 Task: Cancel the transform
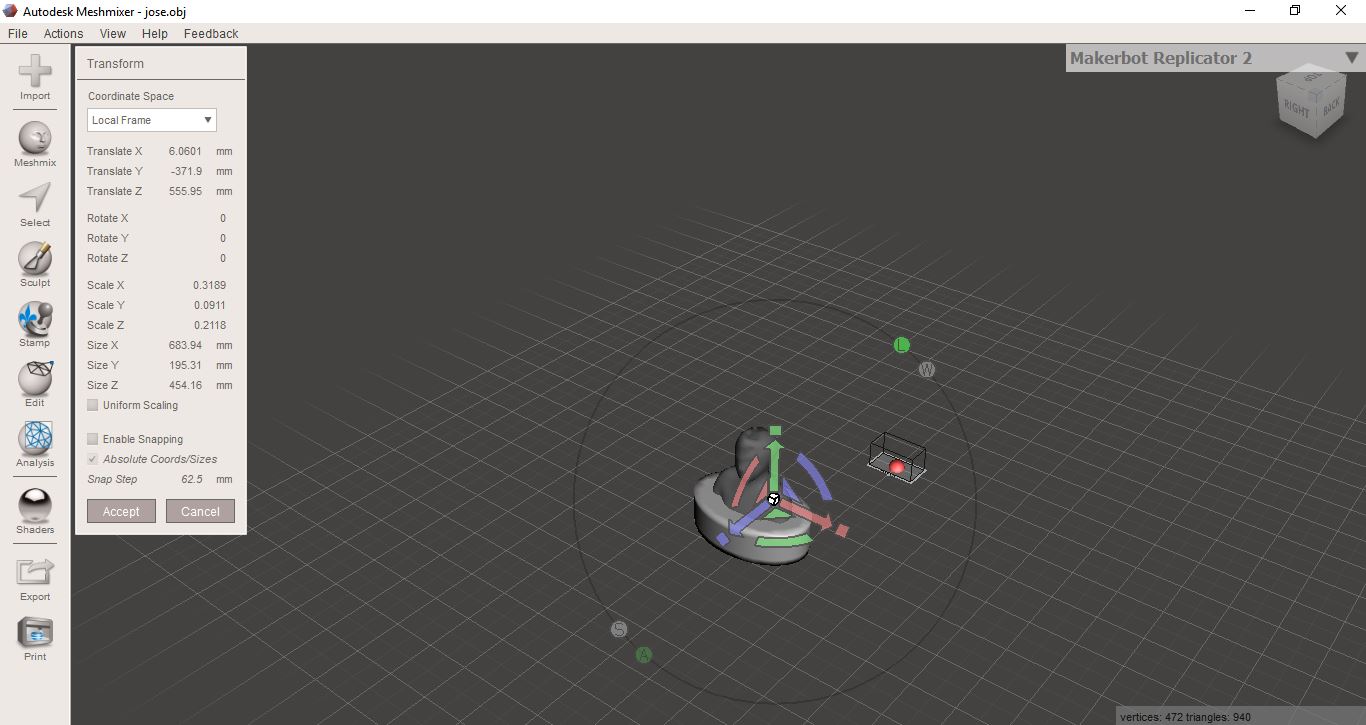tap(200, 511)
